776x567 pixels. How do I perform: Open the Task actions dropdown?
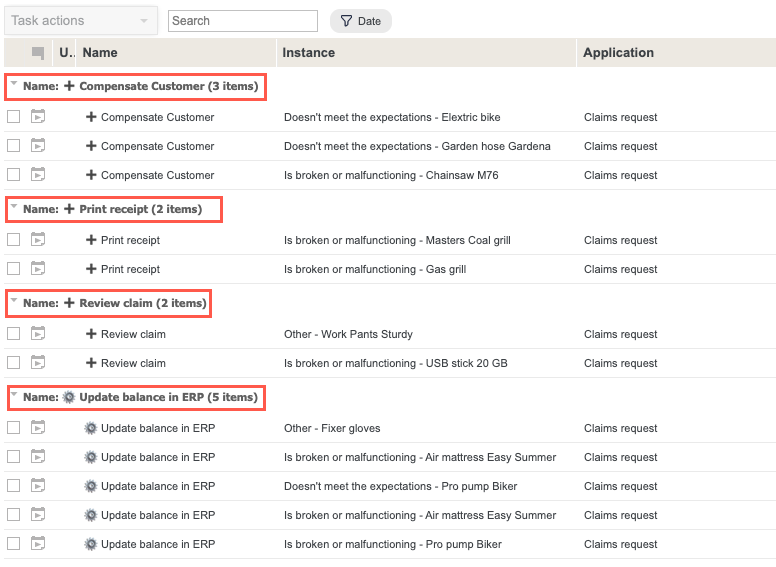click(x=80, y=21)
